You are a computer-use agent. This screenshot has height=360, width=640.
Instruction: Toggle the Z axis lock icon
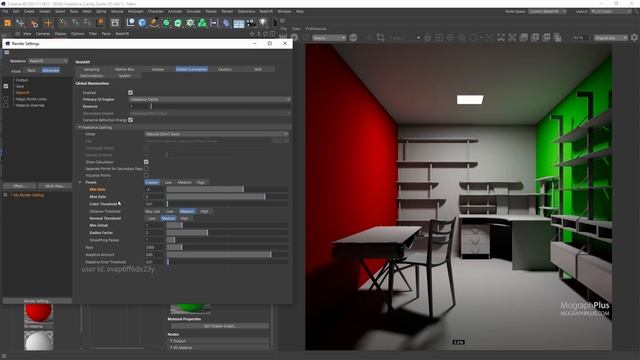point(87,22)
